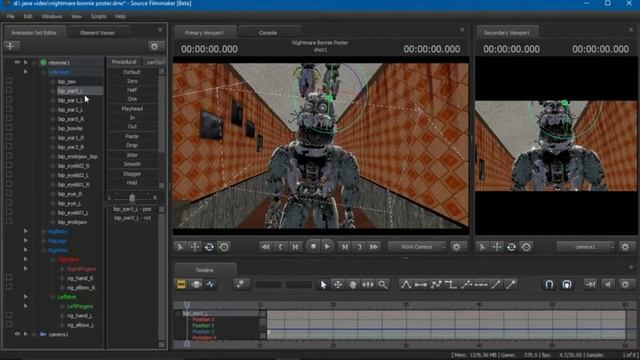Open the Scripts menu
The image size is (640, 360).
(x=98, y=16)
